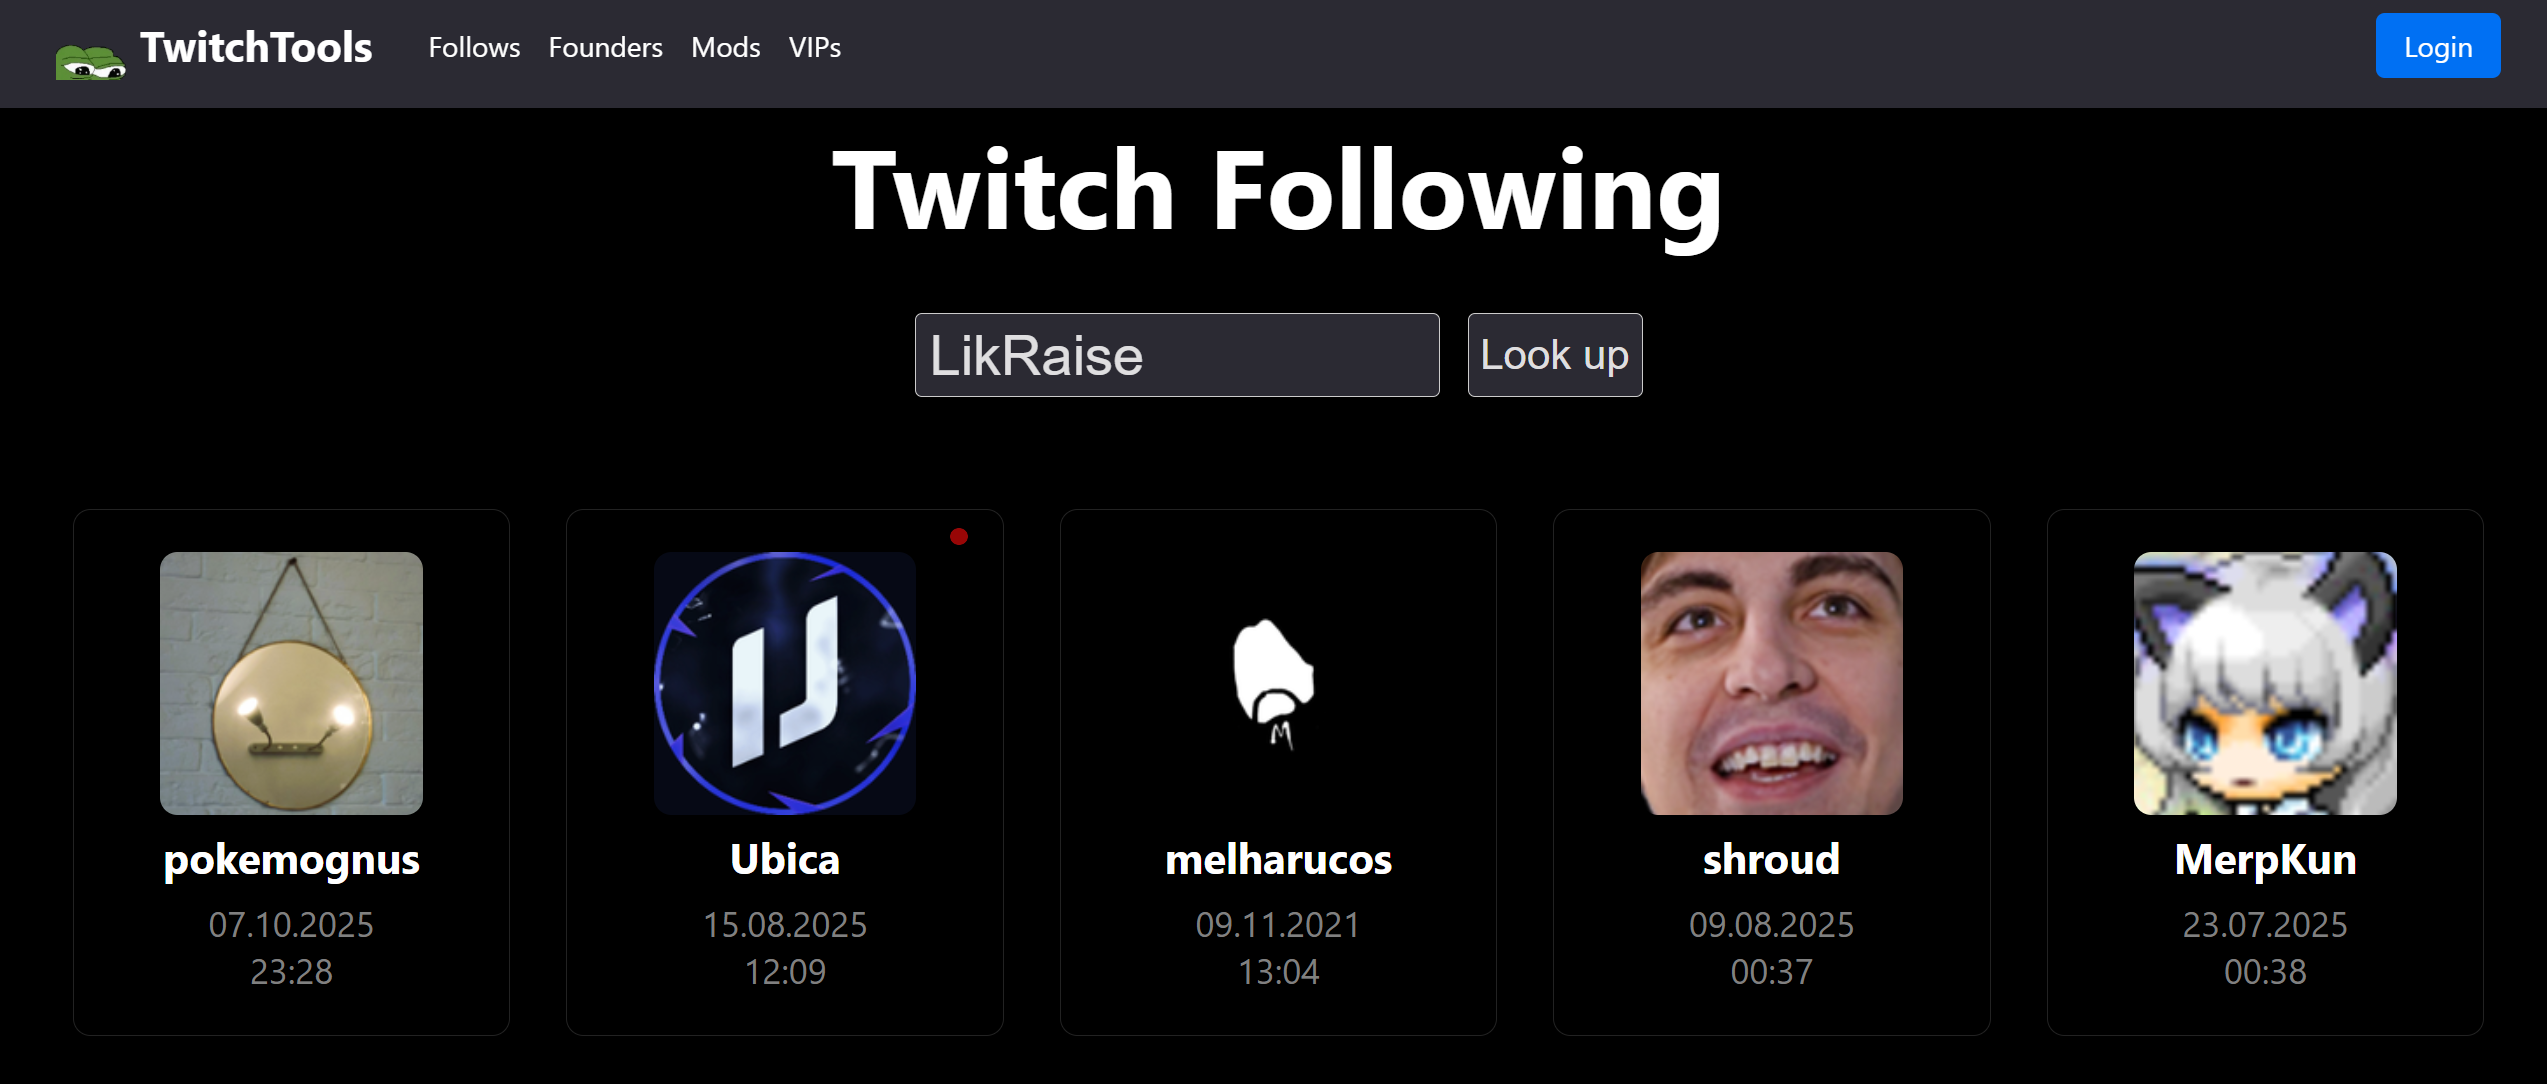Select the melharucos channel name

(1278, 860)
